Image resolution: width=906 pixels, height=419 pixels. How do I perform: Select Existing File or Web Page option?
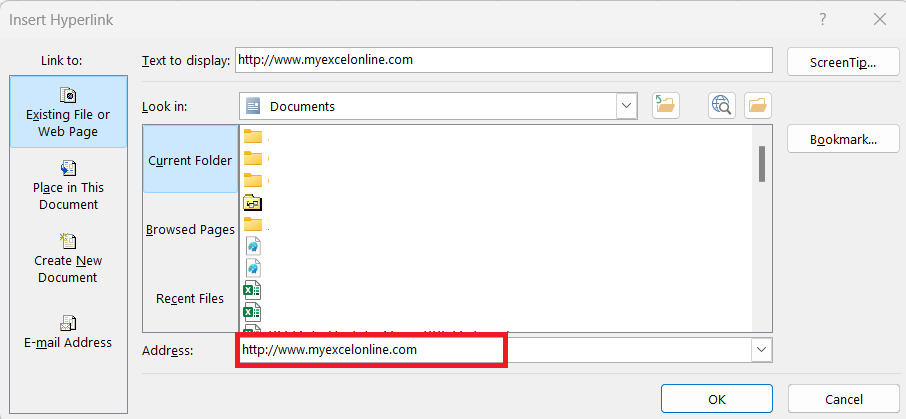tap(68, 112)
